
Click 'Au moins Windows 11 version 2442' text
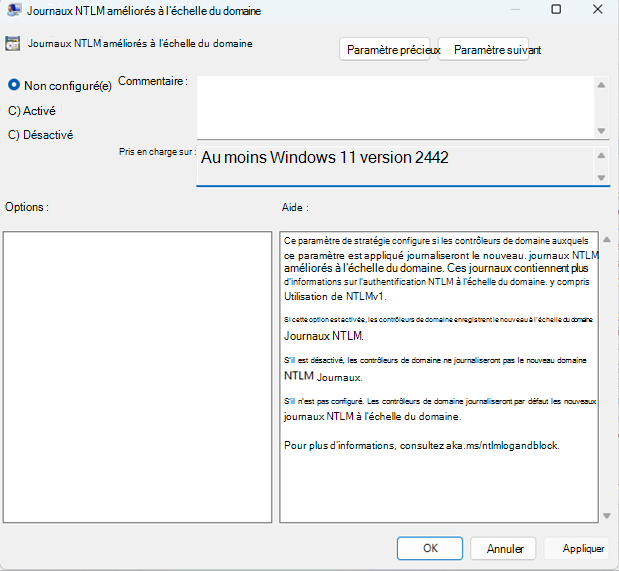[x=325, y=158]
